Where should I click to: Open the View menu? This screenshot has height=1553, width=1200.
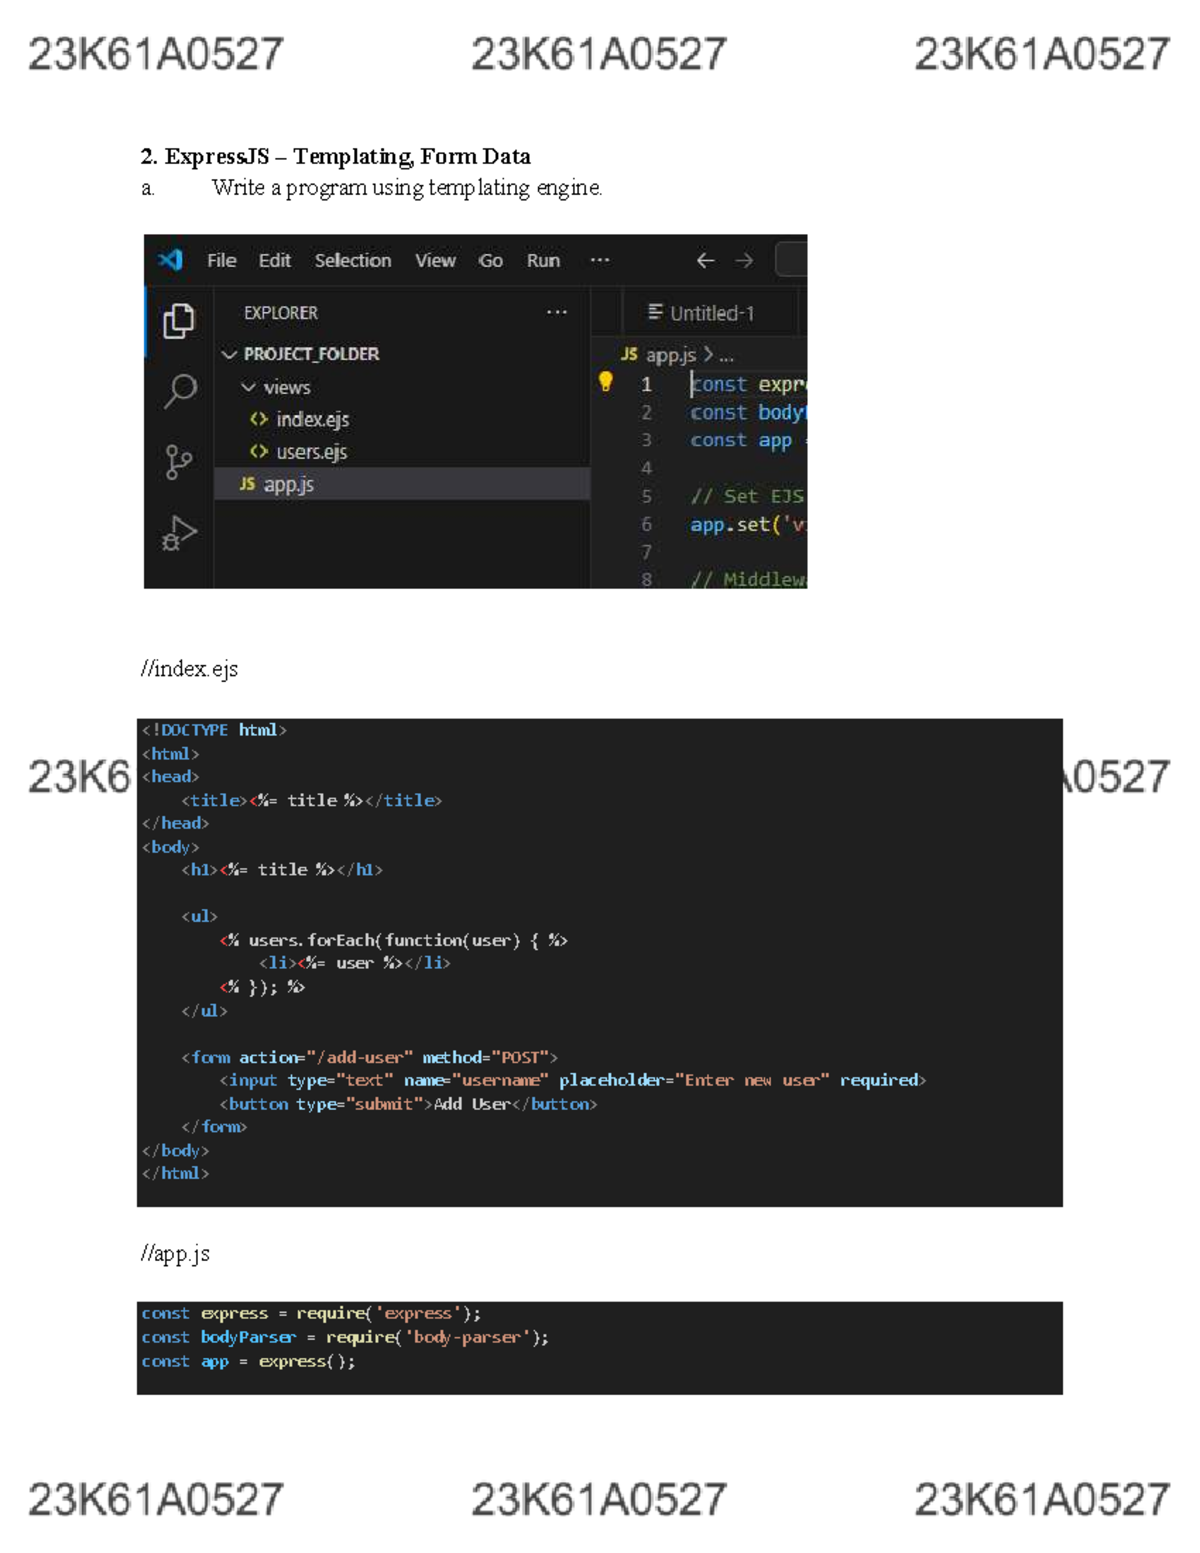(x=435, y=260)
